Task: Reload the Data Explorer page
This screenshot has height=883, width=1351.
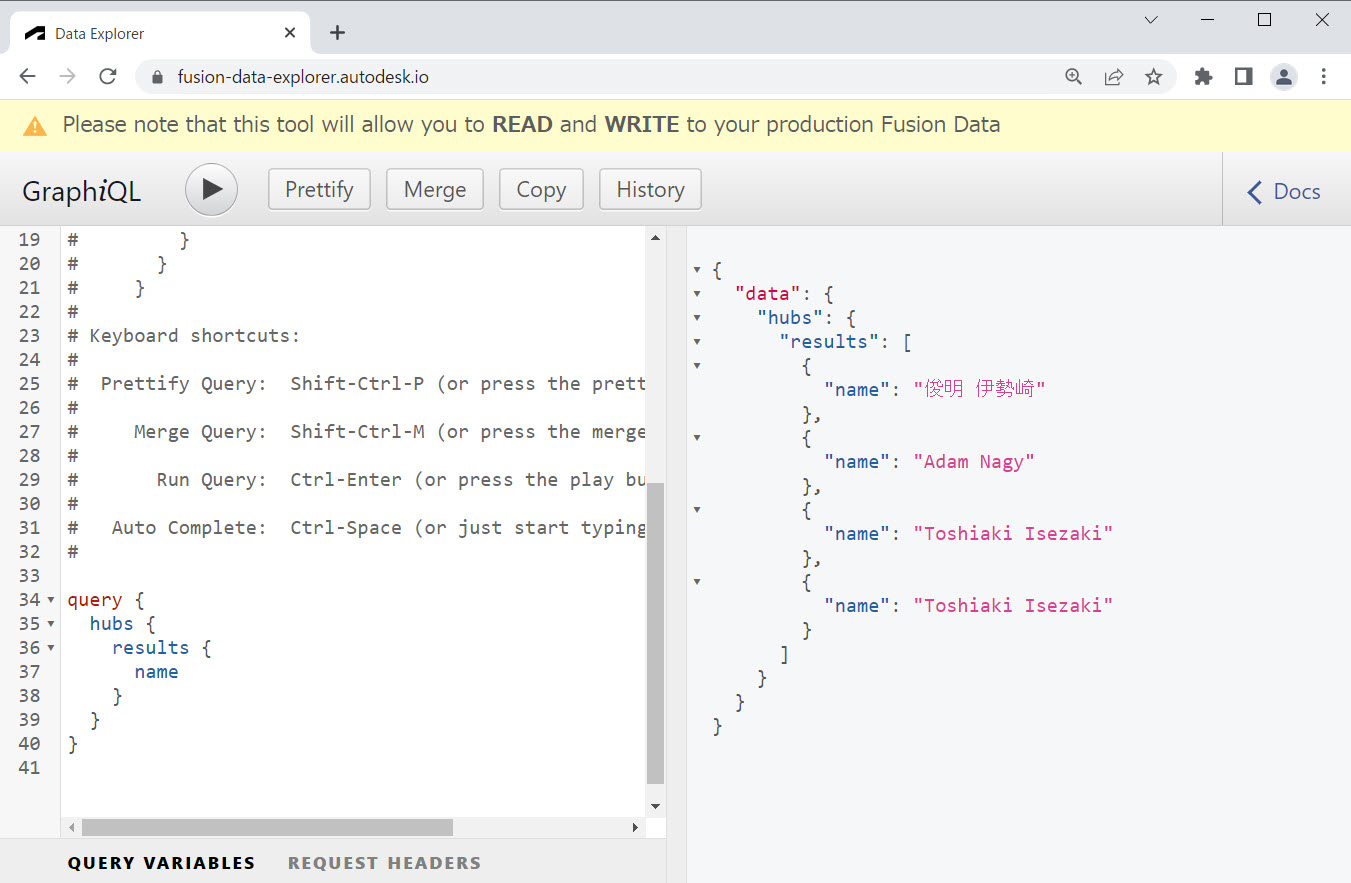Action: (108, 77)
